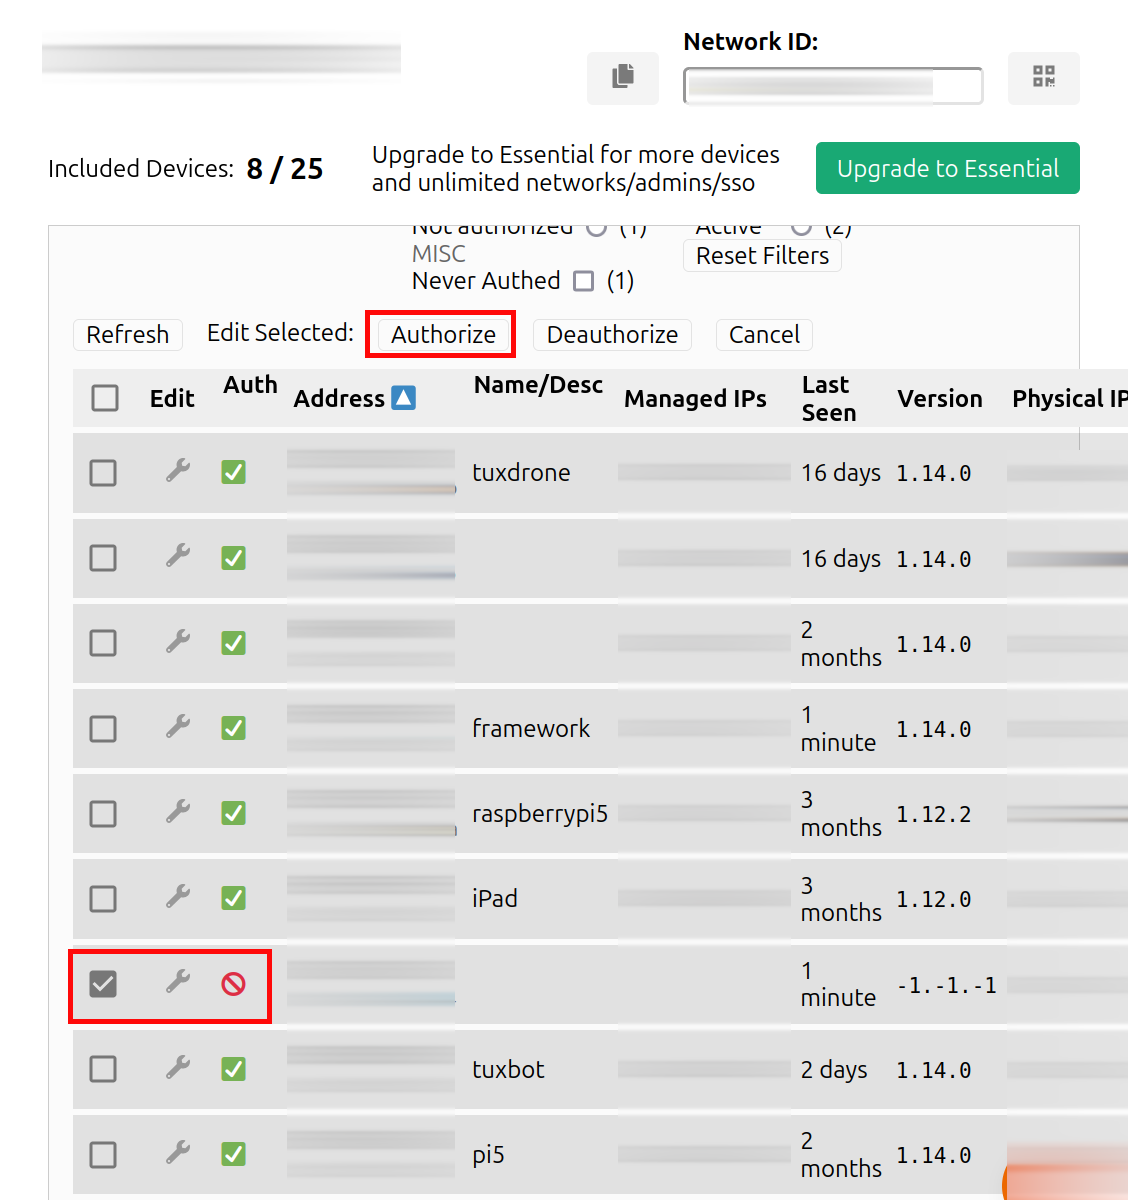Screen dimensions: 1128x1200
Task: Click Reset Filters button
Action: click(x=762, y=256)
